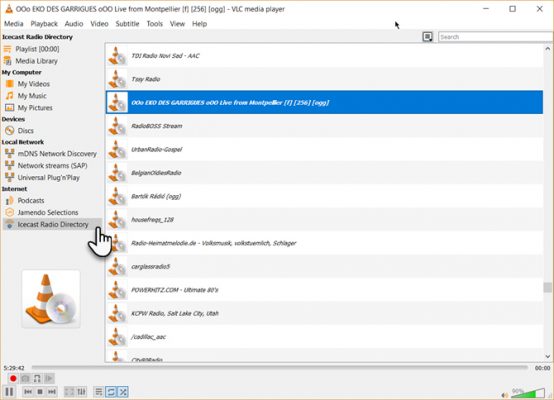
Task: Open Jamendo Selections
Action: 48,212
